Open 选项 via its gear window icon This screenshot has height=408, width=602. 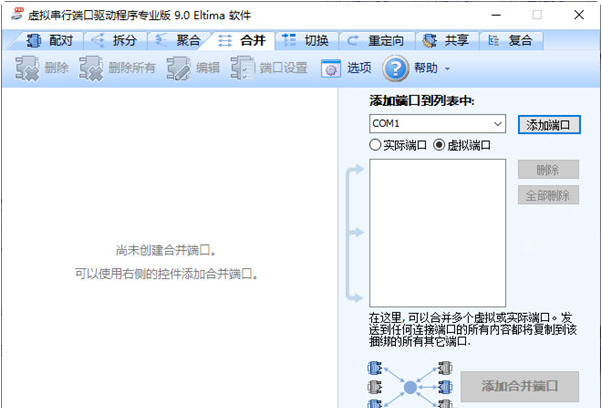pos(331,68)
